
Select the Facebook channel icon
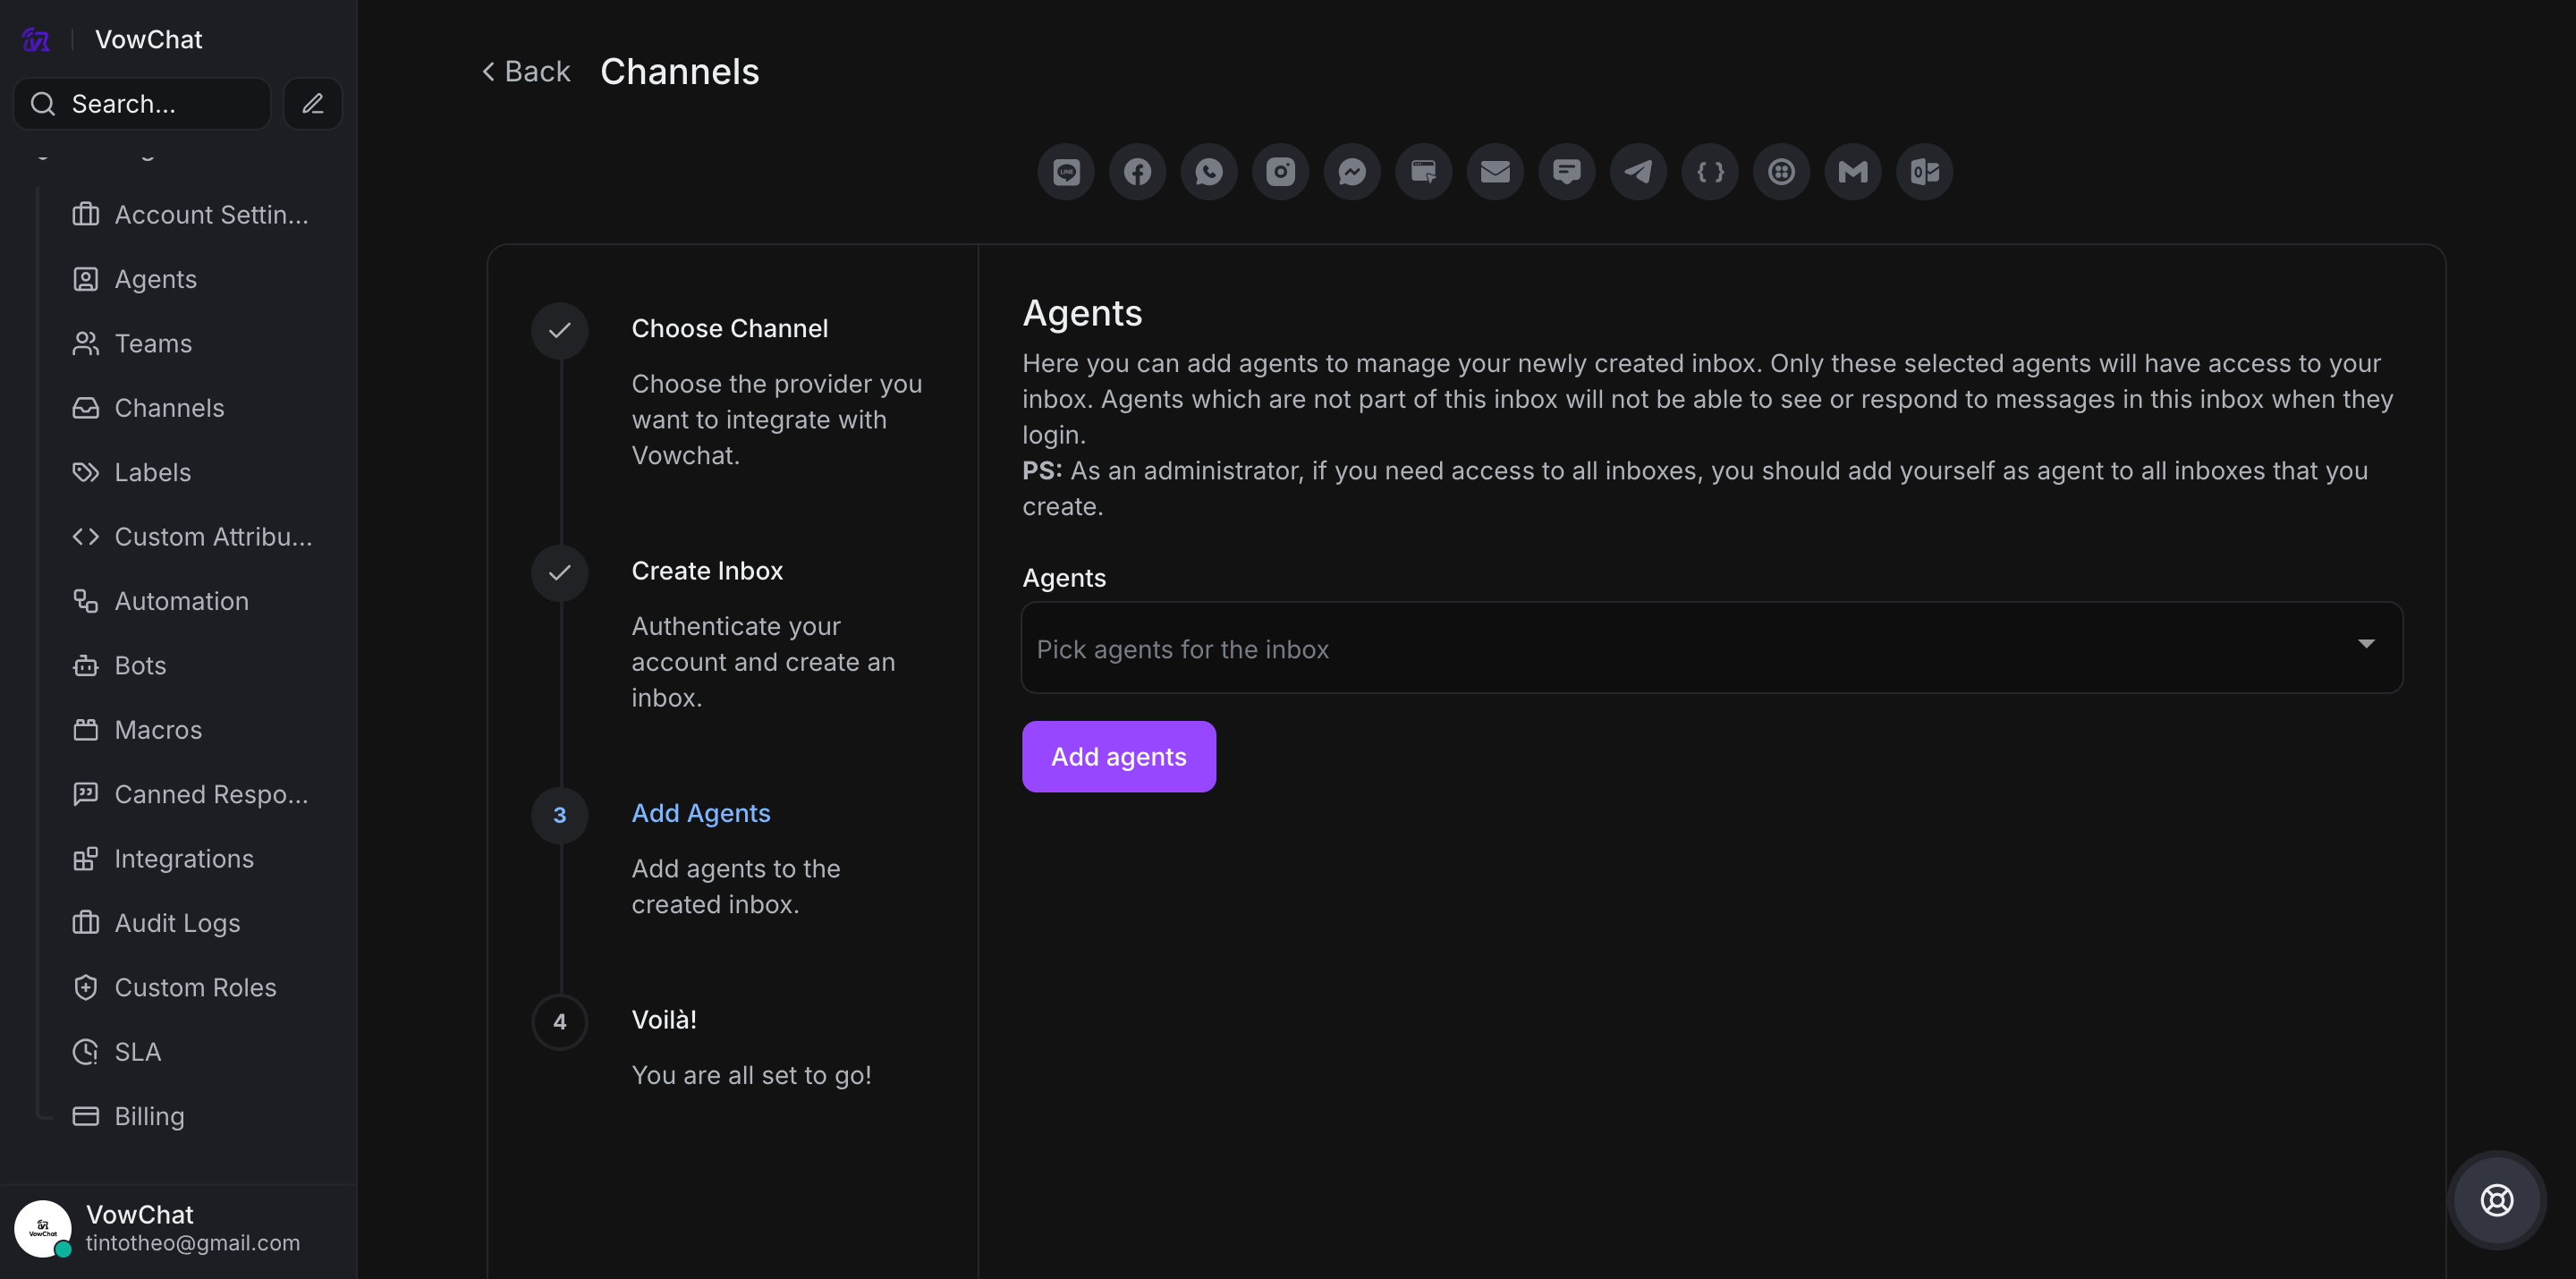(1137, 172)
